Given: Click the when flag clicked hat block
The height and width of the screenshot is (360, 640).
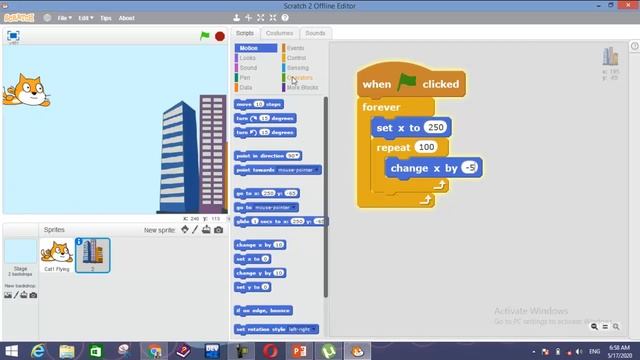Looking at the screenshot, I should coord(411,81).
